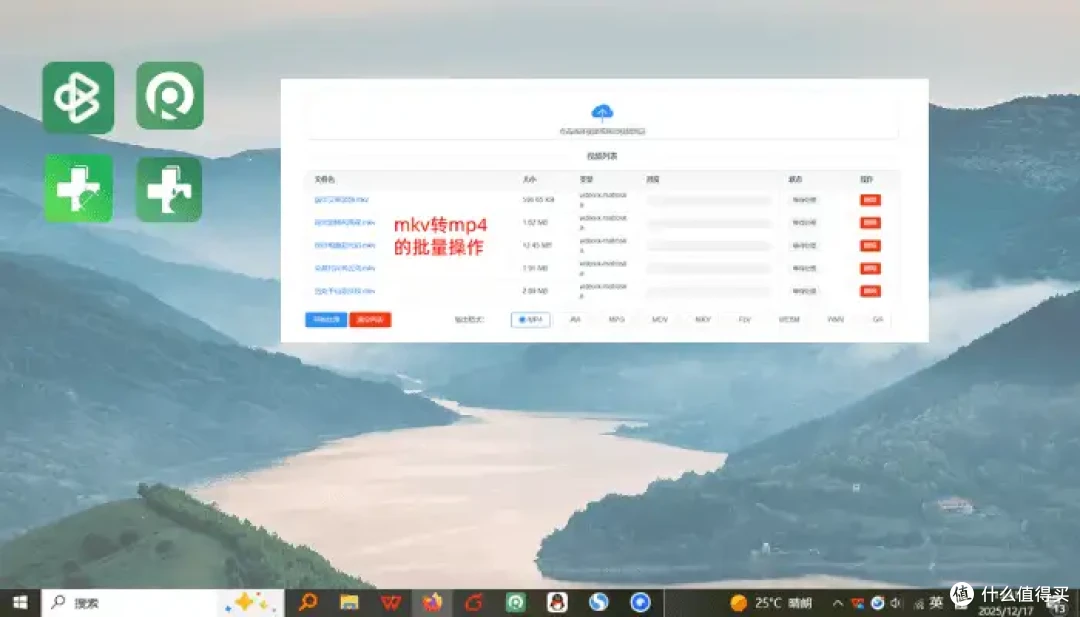Click the progress bar of the 12.45 MB row
Viewport: 1080px width, 617px height.
(709, 246)
